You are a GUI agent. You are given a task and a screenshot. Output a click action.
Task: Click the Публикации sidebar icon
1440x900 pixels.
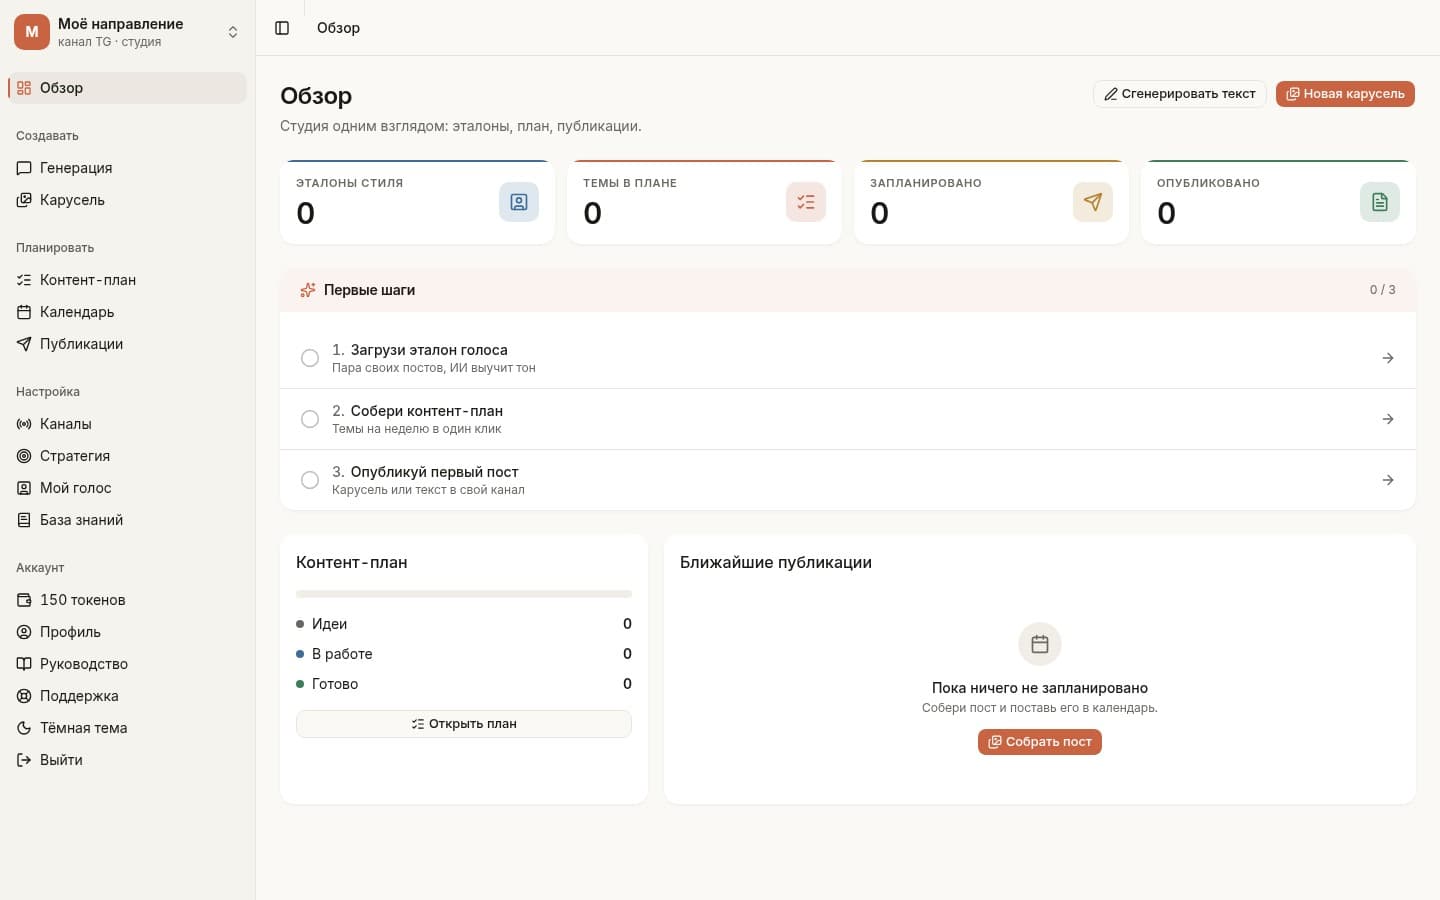tap(24, 344)
